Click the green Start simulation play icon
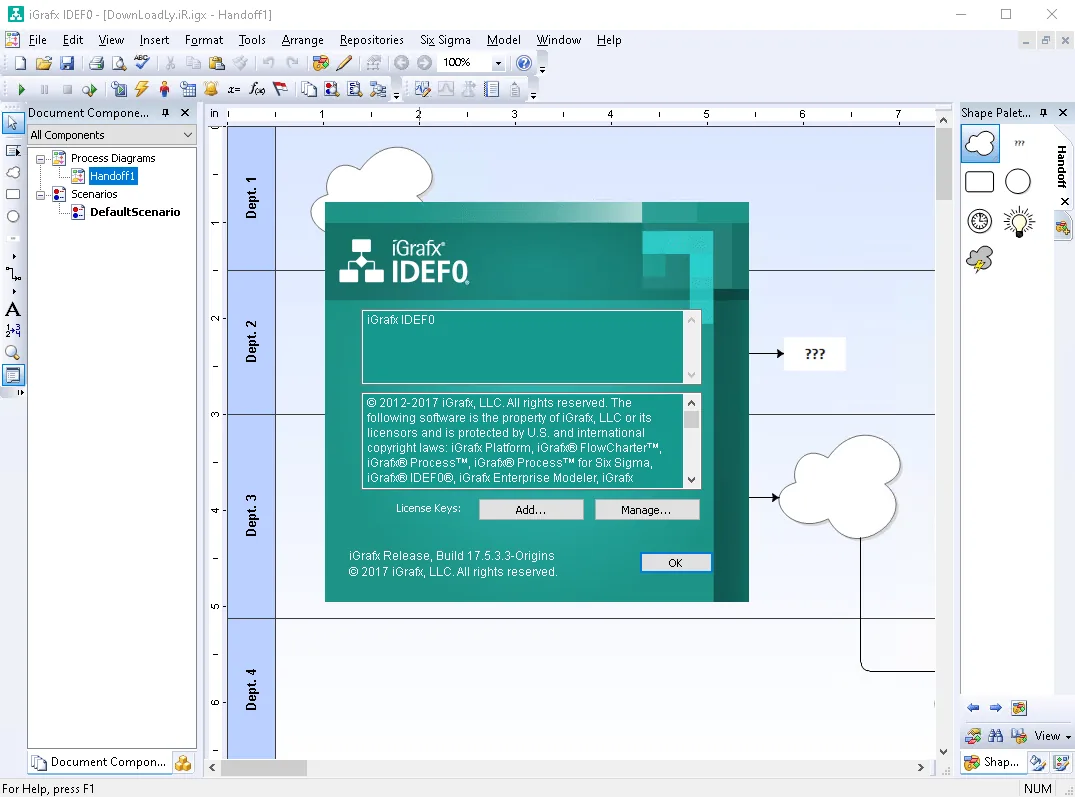Image resolution: width=1075 pixels, height=797 pixels. [21, 89]
